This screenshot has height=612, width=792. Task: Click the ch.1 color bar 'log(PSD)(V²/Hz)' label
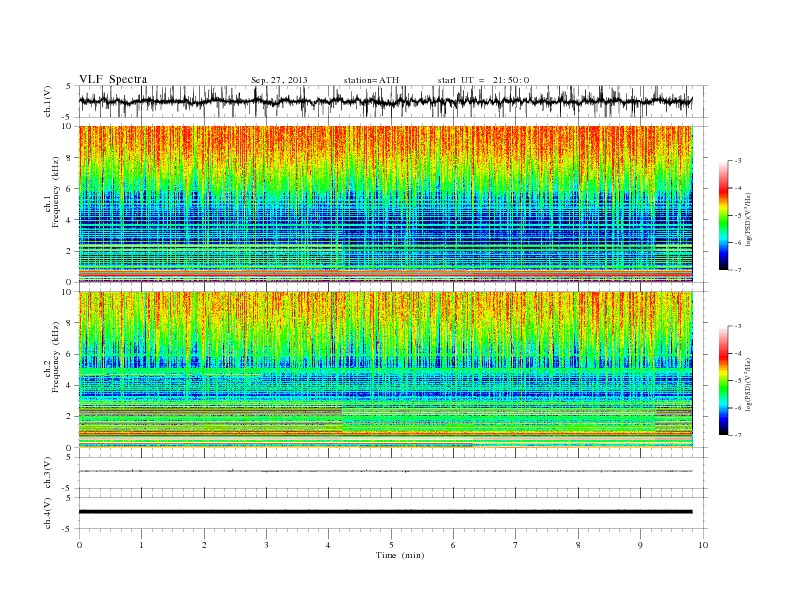(x=749, y=219)
